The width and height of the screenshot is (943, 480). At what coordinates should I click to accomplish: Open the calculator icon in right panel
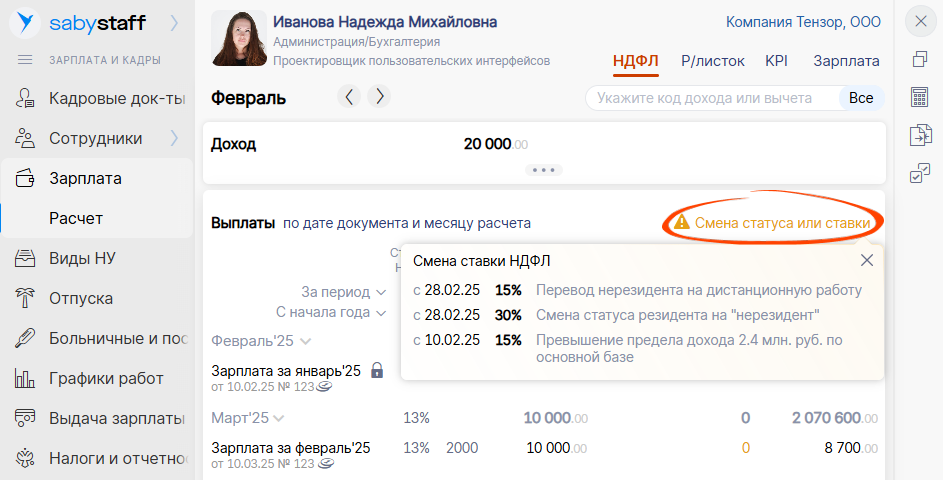coord(919,97)
